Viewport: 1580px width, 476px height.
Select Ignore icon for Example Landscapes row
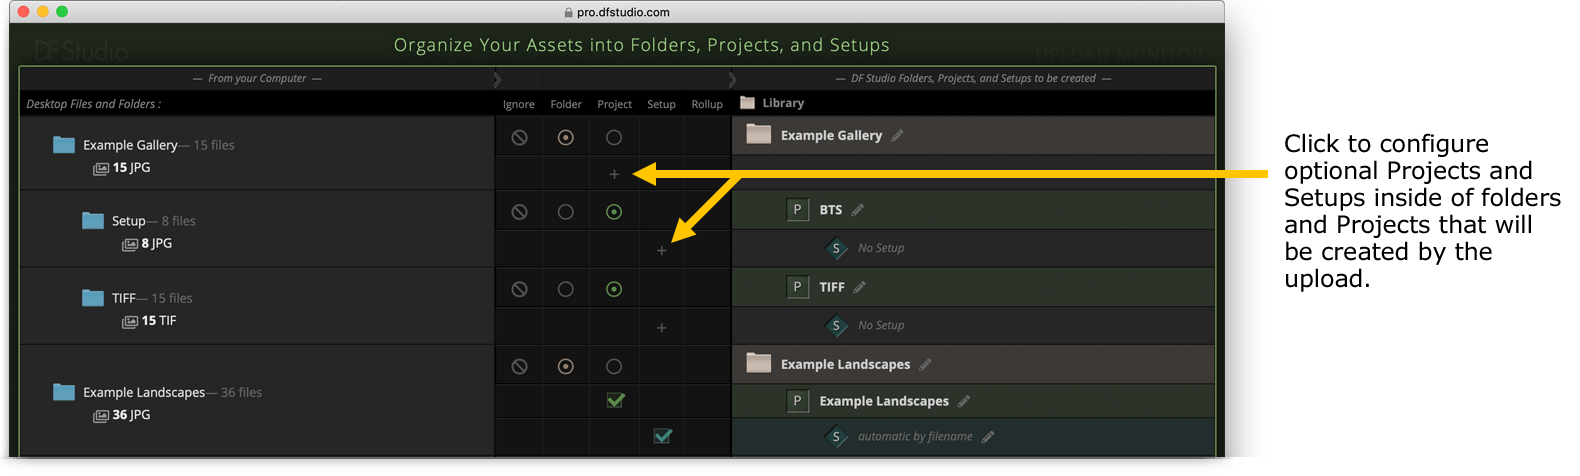(519, 367)
